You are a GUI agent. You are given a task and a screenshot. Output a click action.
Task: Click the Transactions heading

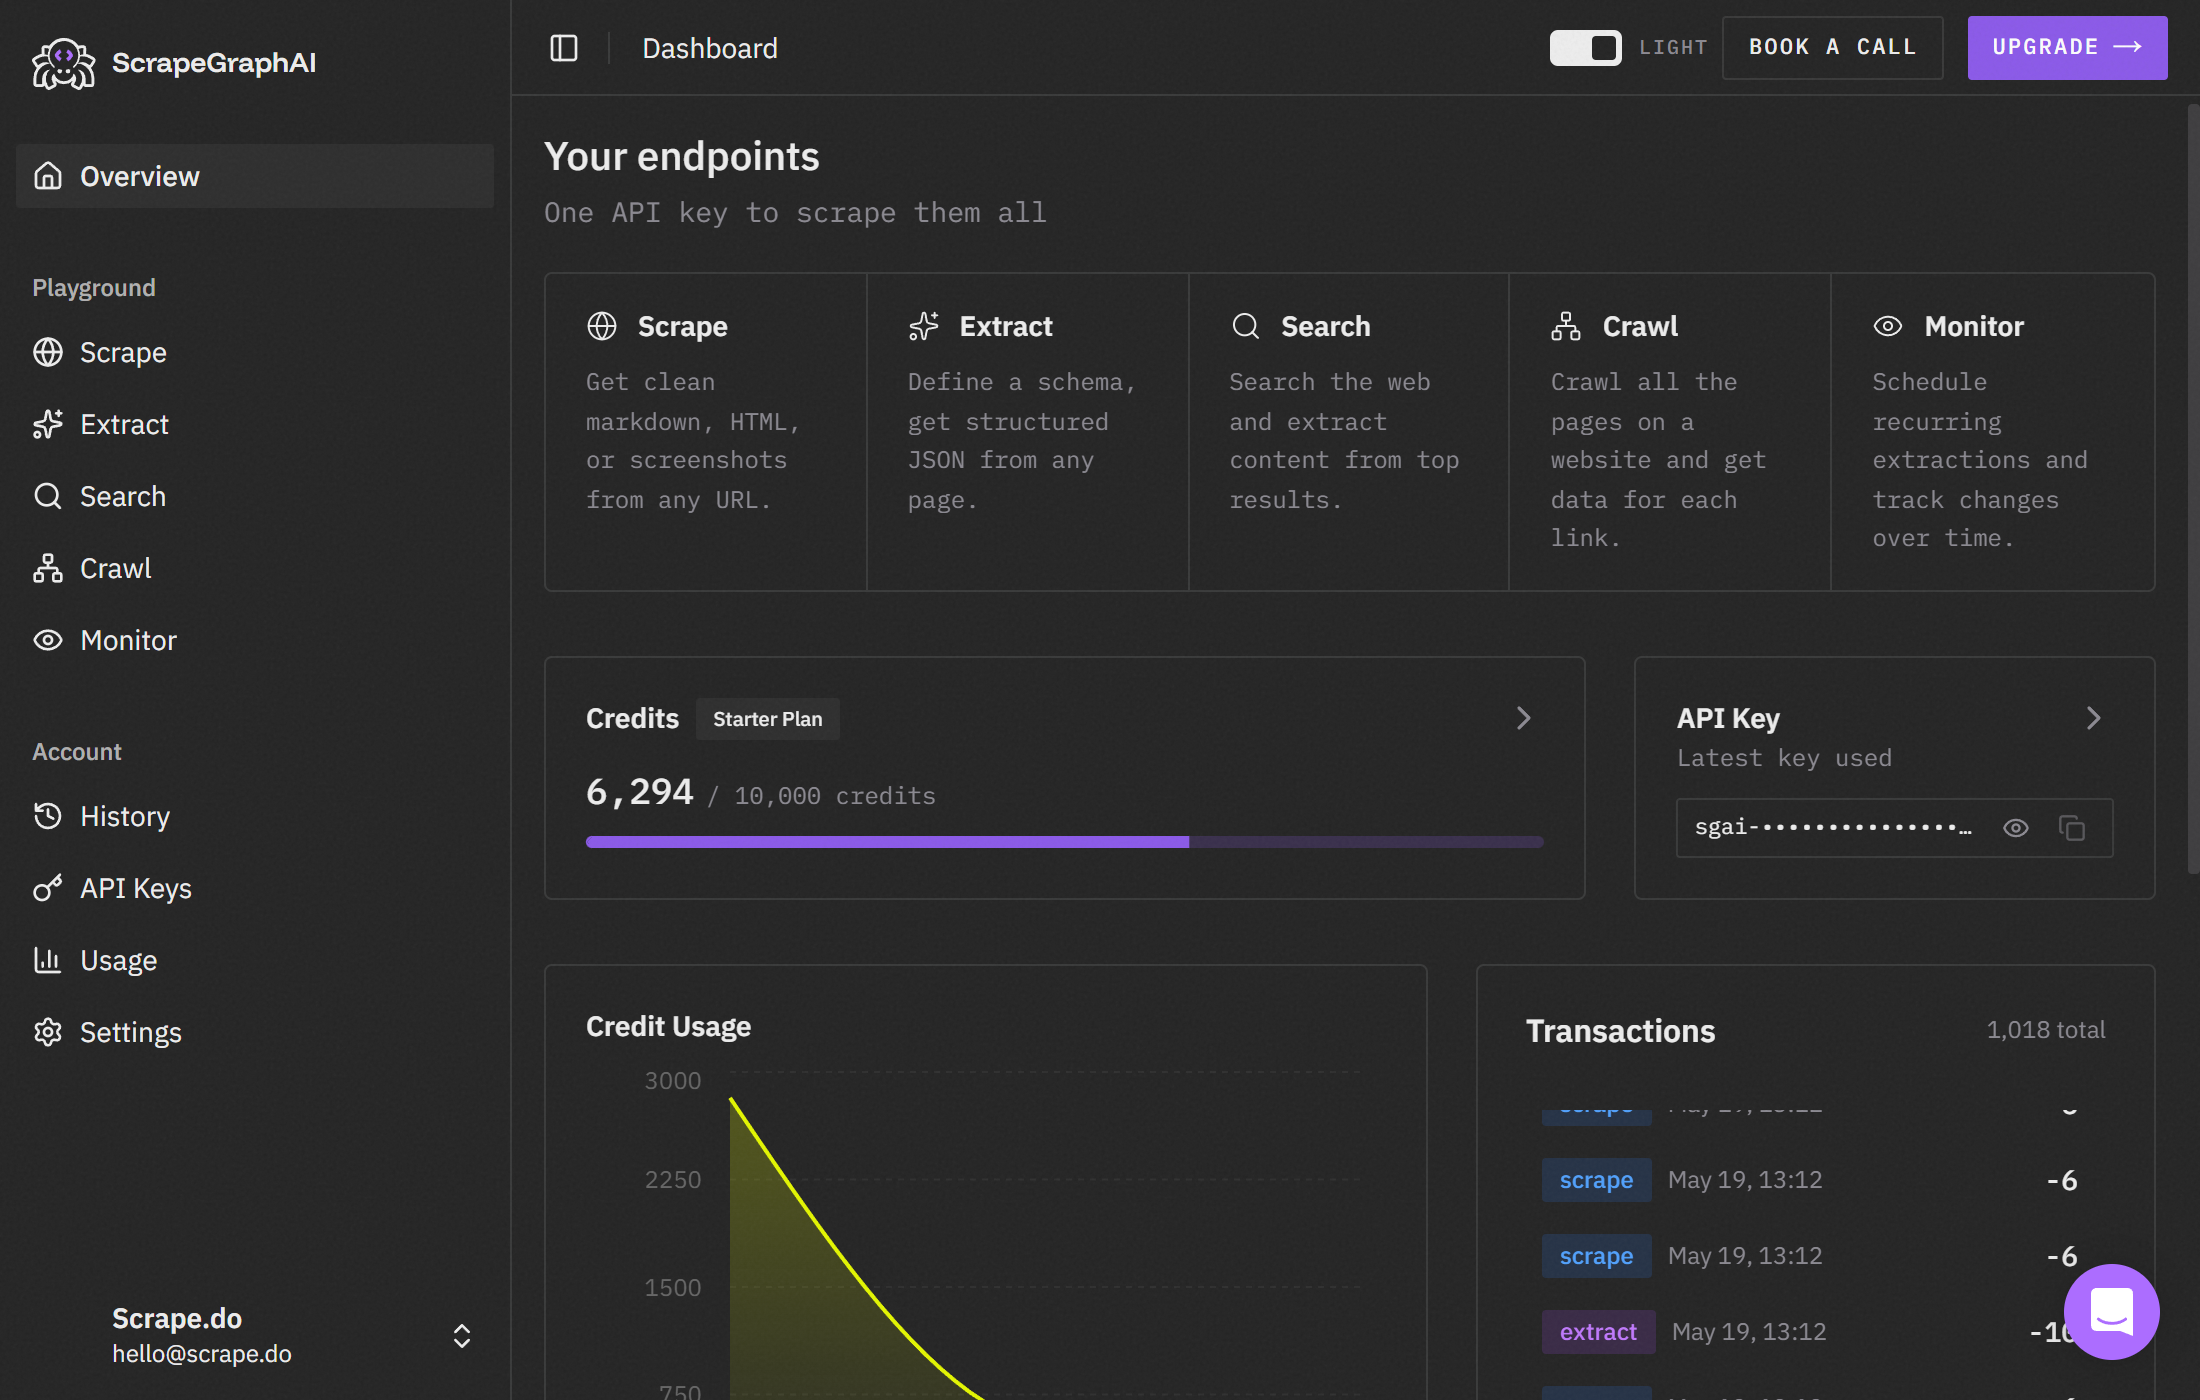[1621, 1031]
